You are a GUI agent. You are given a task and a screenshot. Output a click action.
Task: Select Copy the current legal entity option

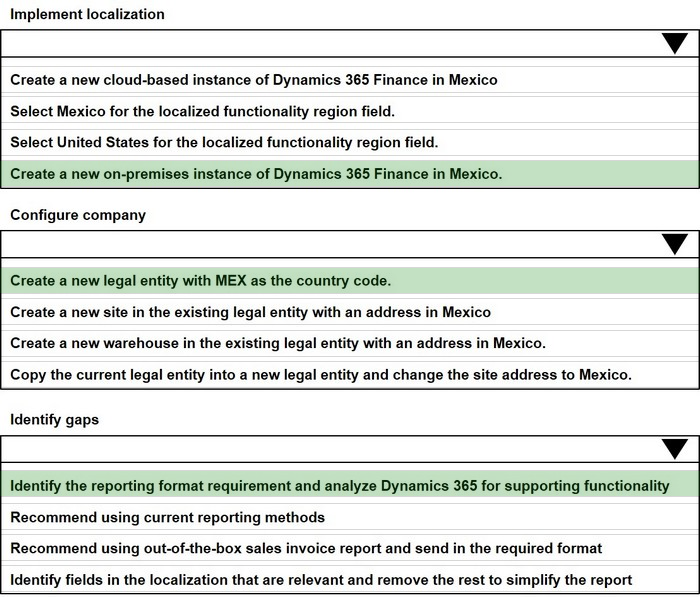pyautogui.click(x=350, y=374)
